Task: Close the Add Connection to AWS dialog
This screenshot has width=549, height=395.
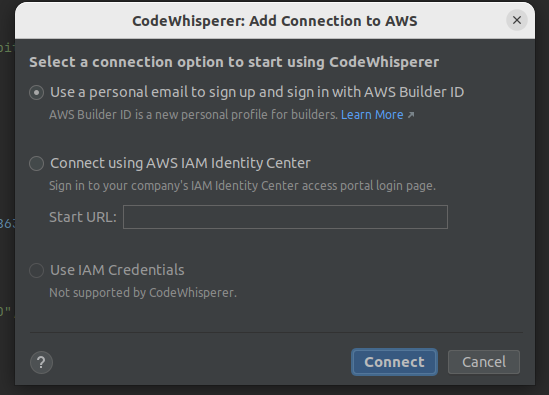Action: click(x=517, y=20)
